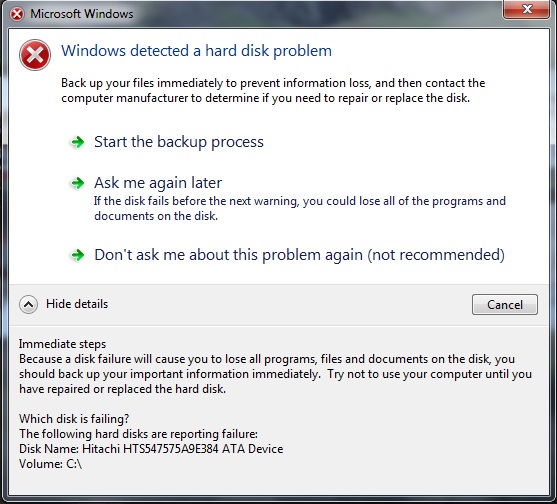Click green arrow beside Ask me again later
This screenshot has height=504, width=557.
77,183
